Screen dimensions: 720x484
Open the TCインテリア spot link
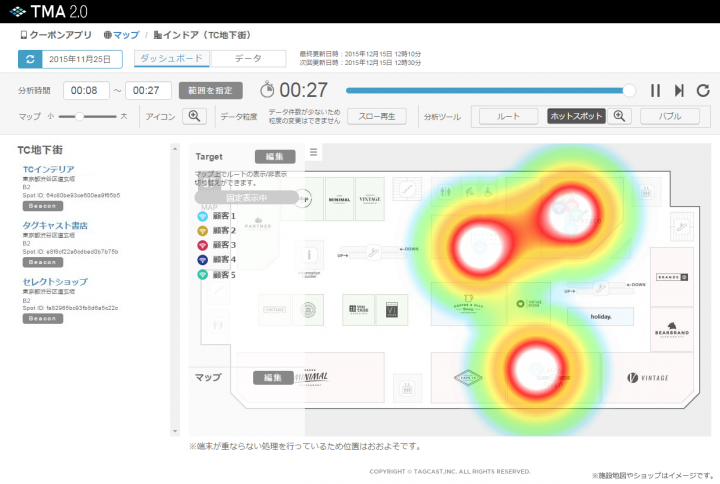tap(49, 169)
